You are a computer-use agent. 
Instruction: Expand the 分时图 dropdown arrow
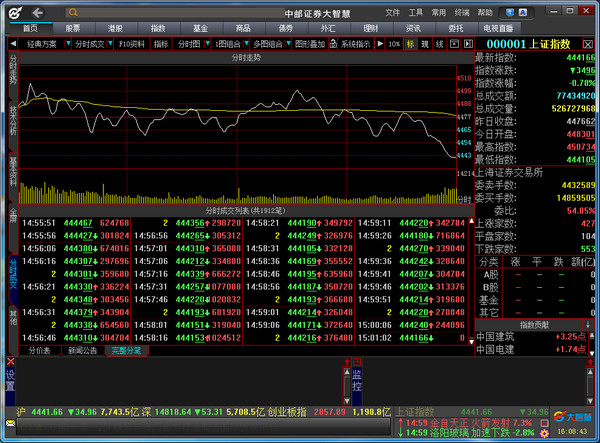click(207, 44)
